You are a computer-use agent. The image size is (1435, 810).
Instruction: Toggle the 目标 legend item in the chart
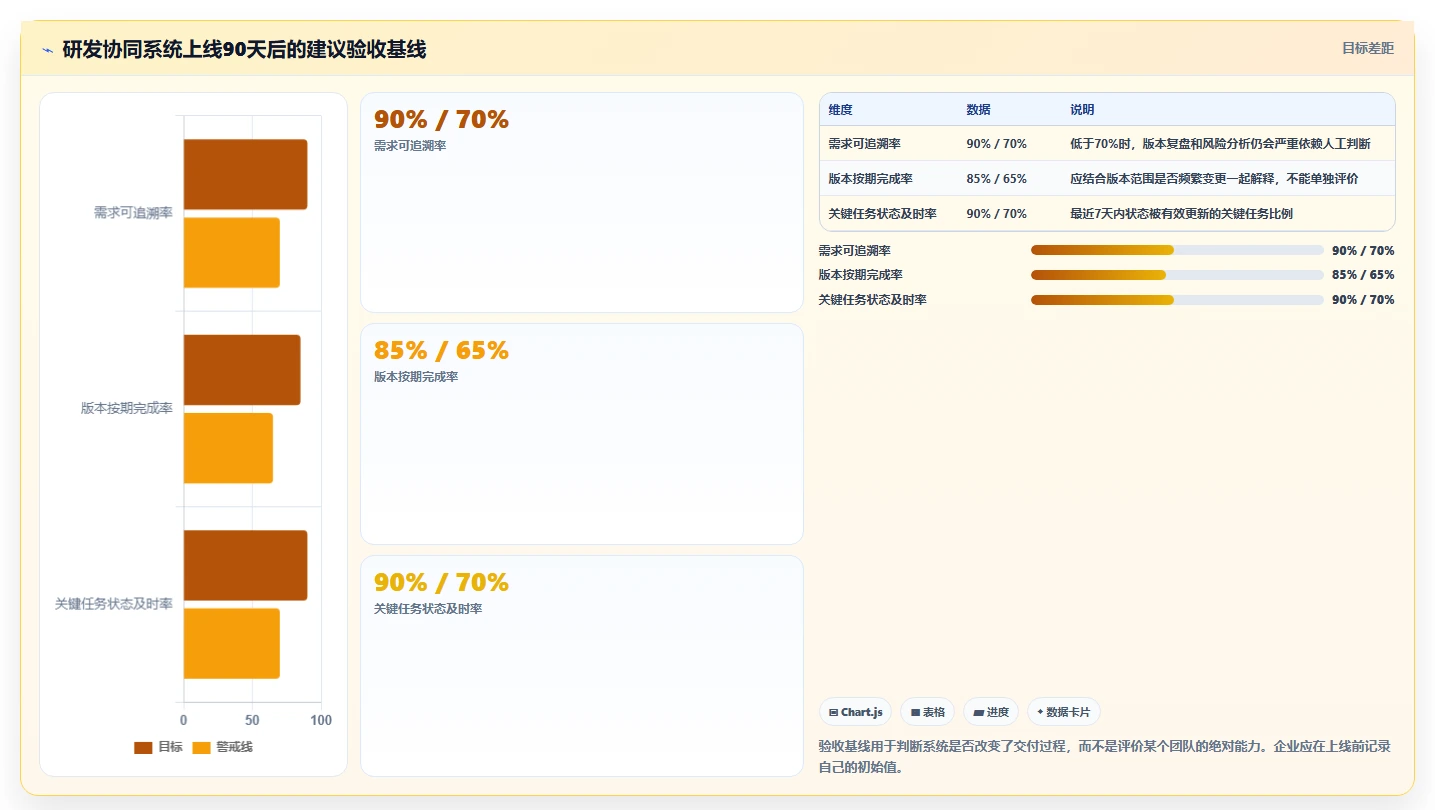(x=158, y=747)
